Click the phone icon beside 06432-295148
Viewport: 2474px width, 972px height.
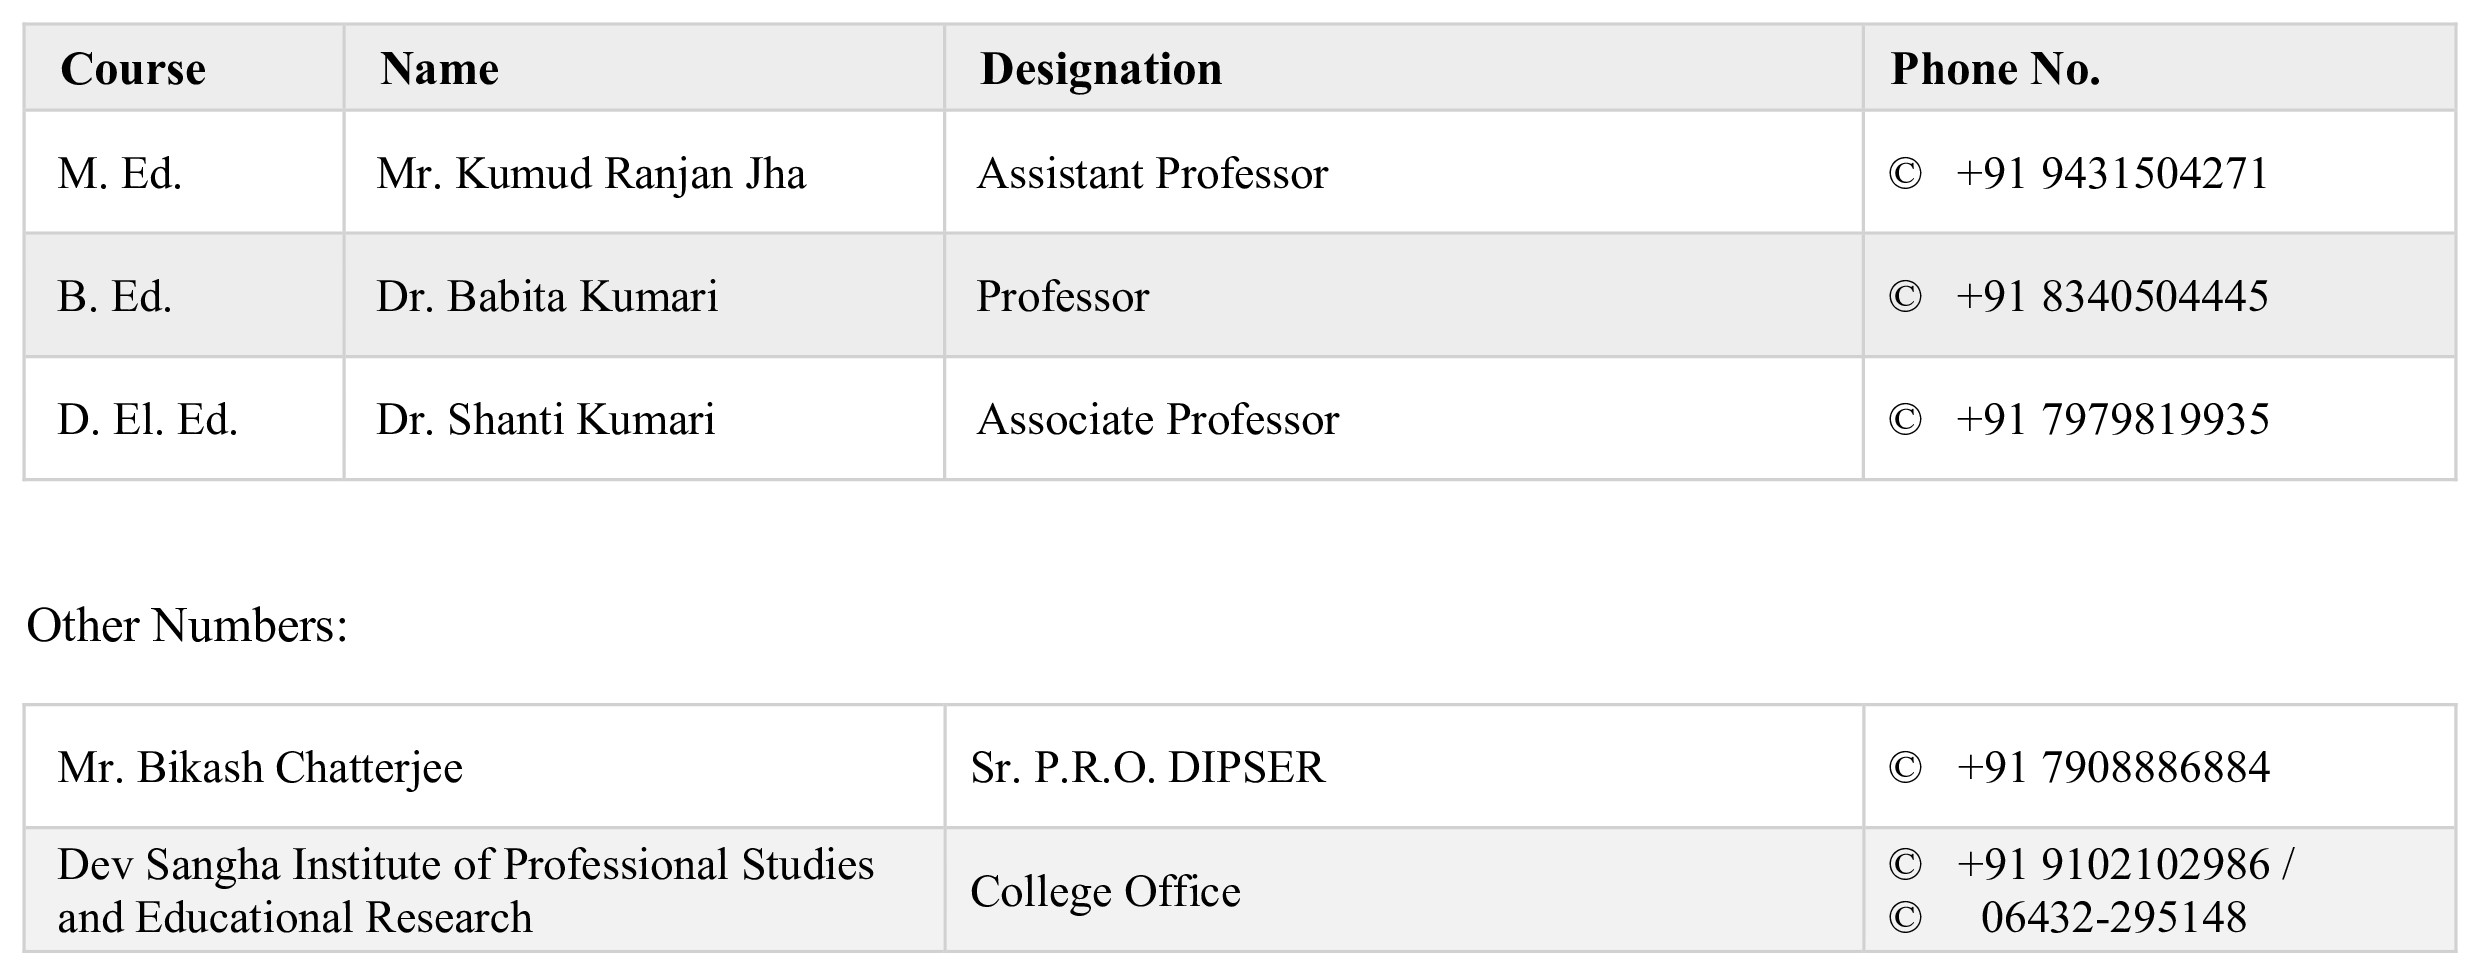coord(1905,918)
